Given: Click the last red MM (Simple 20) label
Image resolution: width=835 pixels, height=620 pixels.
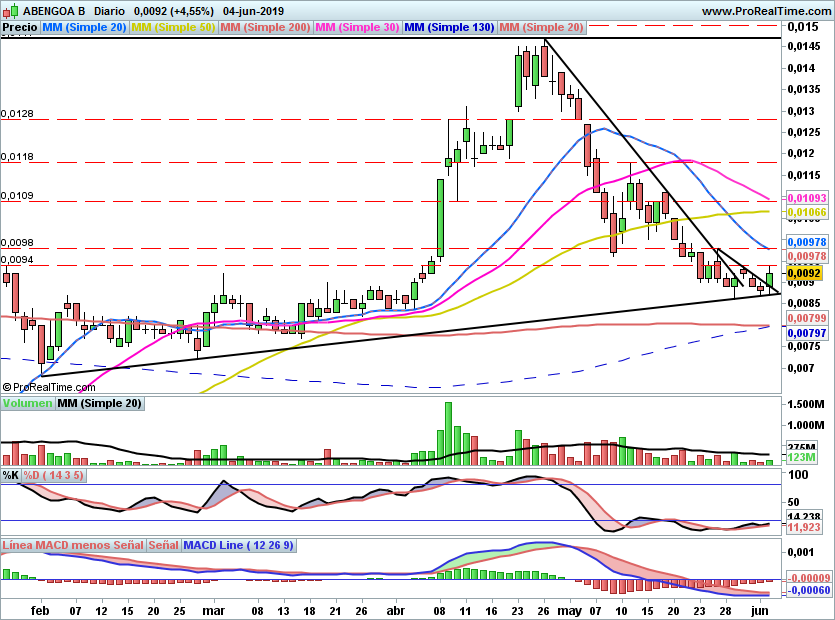Looking at the screenshot, I should [x=541, y=27].
